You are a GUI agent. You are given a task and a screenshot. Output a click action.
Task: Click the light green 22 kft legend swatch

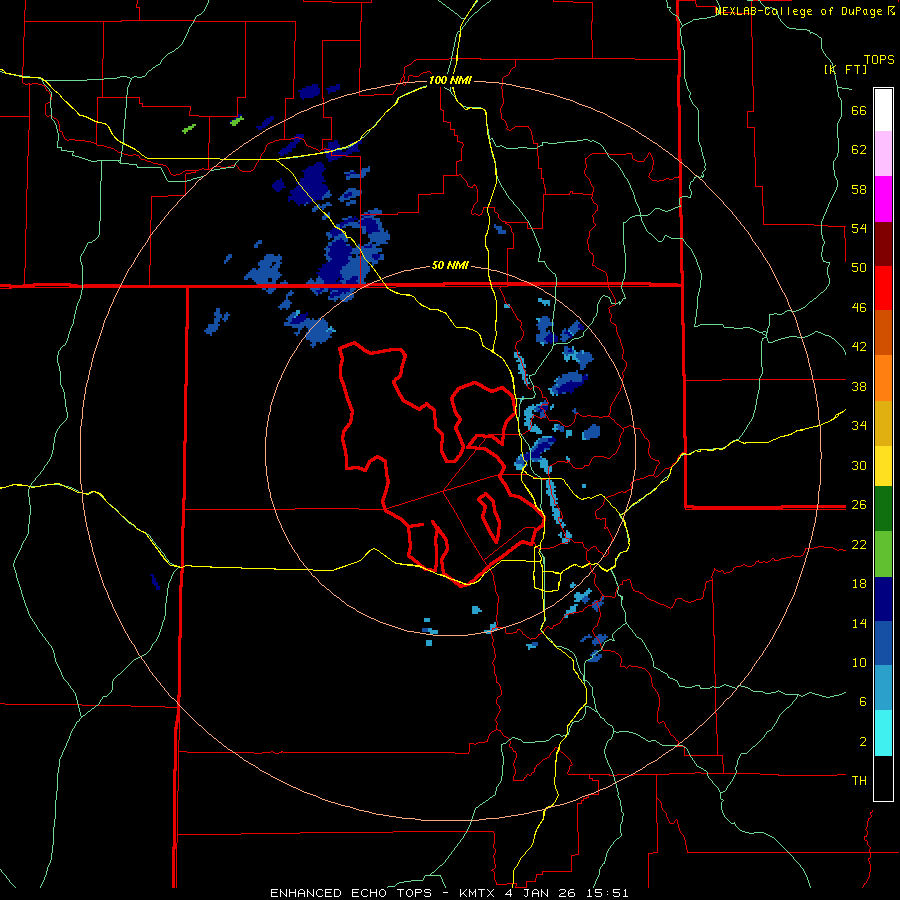(x=883, y=554)
